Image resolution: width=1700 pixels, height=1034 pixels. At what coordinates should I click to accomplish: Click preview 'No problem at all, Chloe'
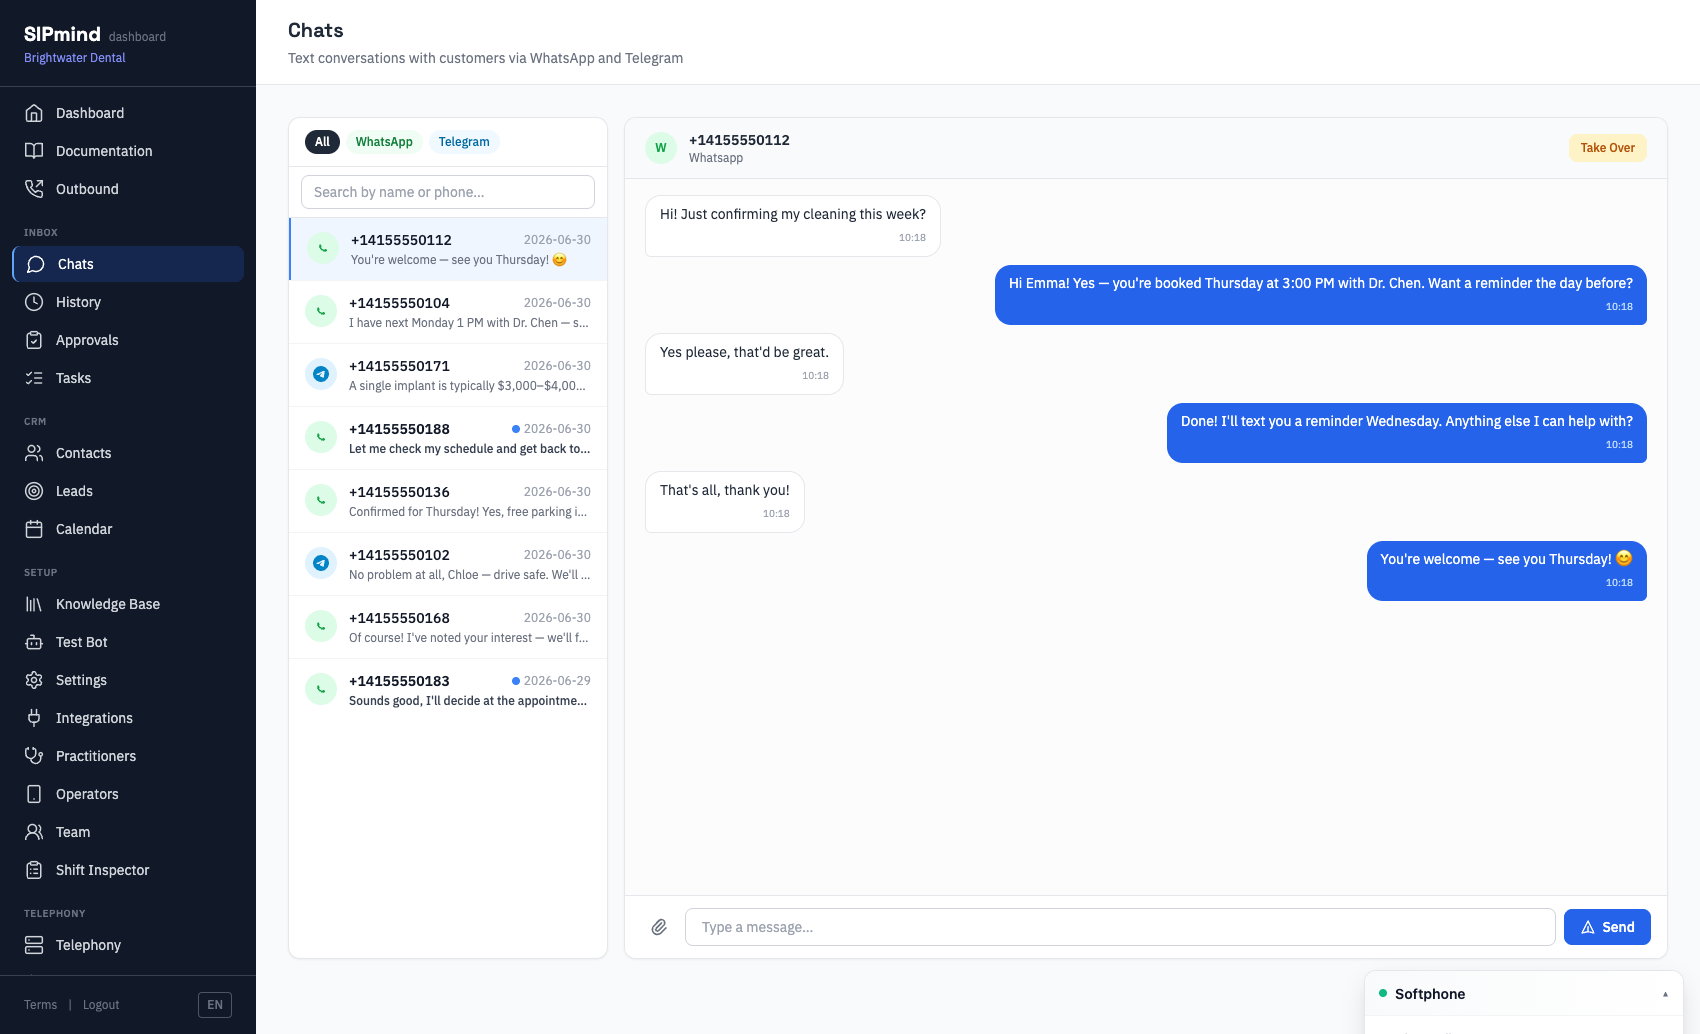point(469,575)
